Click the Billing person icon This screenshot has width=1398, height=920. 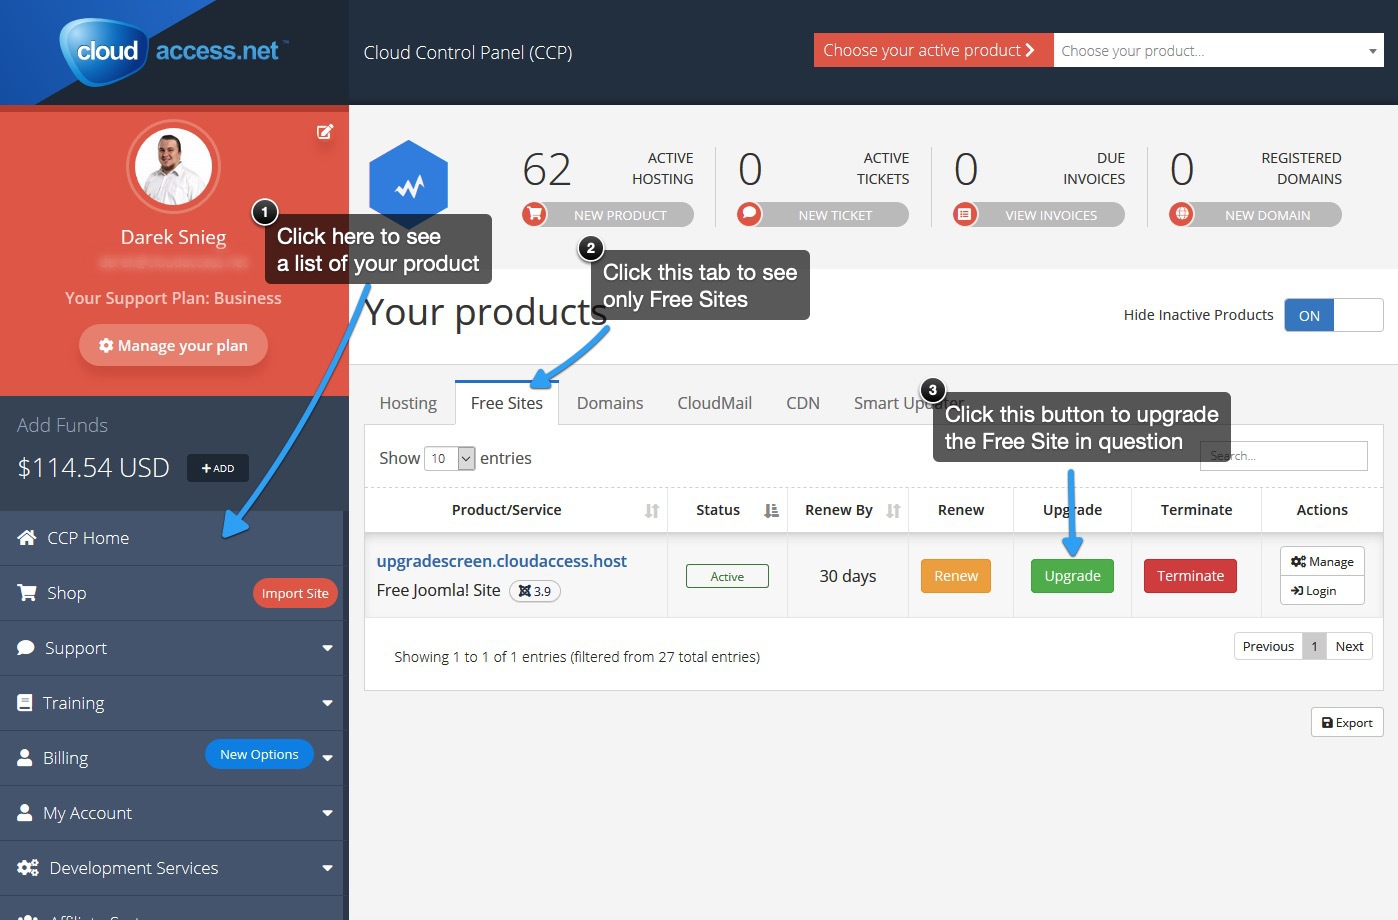(x=25, y=758)
